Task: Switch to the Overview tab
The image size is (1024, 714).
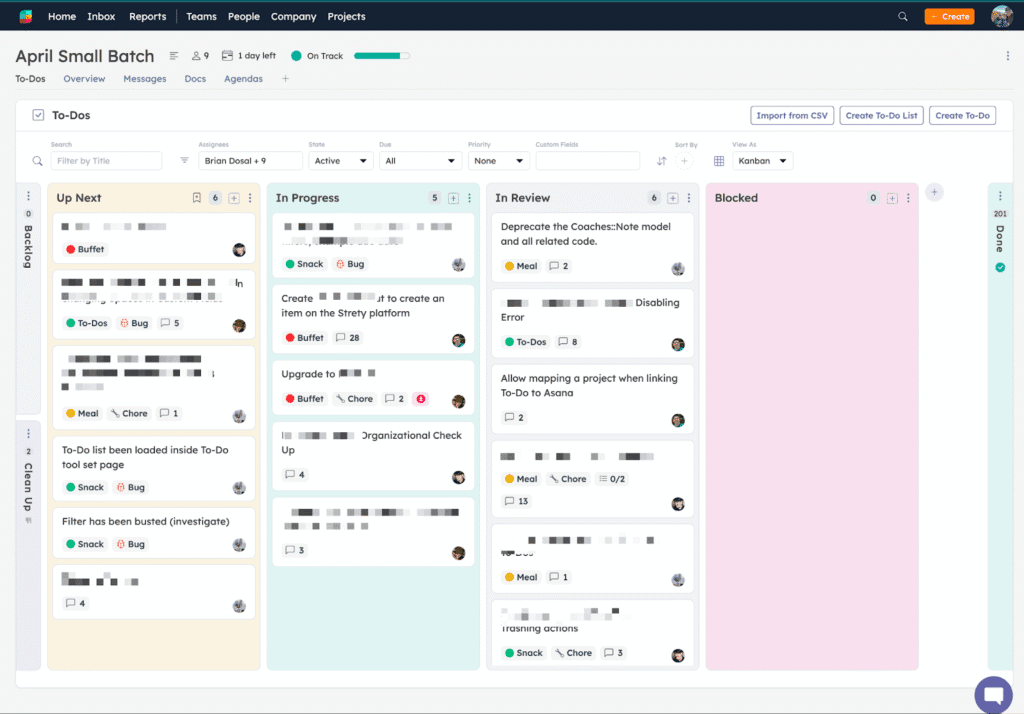Action: 84,78
